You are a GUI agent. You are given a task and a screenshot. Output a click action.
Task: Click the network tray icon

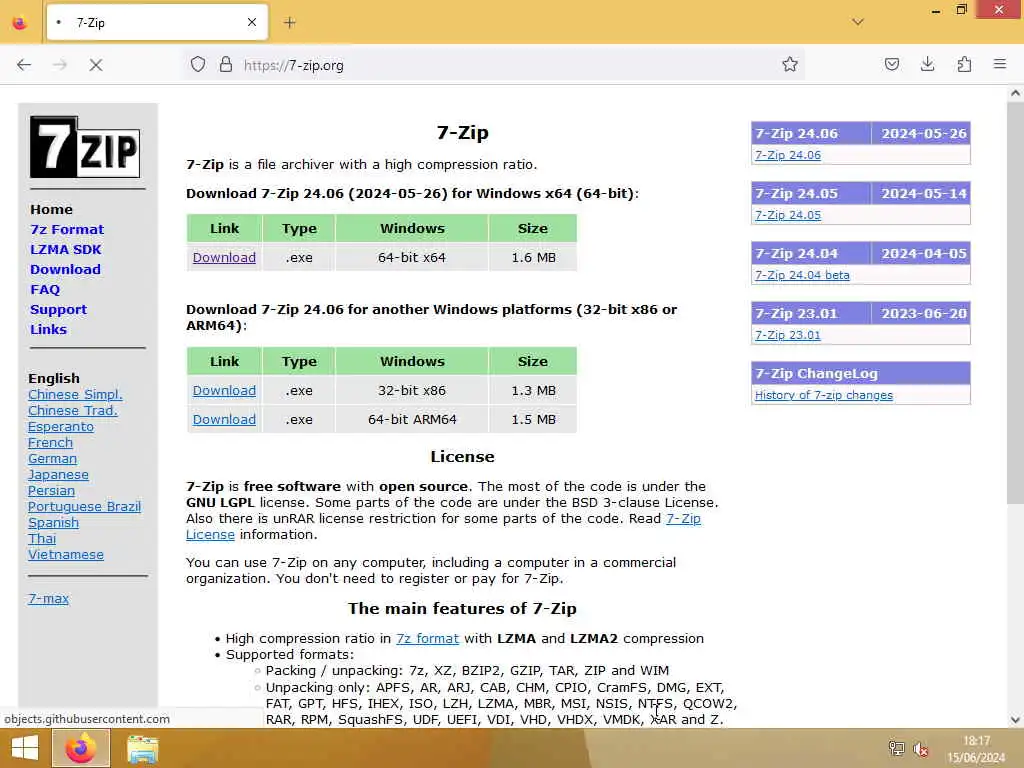pos(896,748)
